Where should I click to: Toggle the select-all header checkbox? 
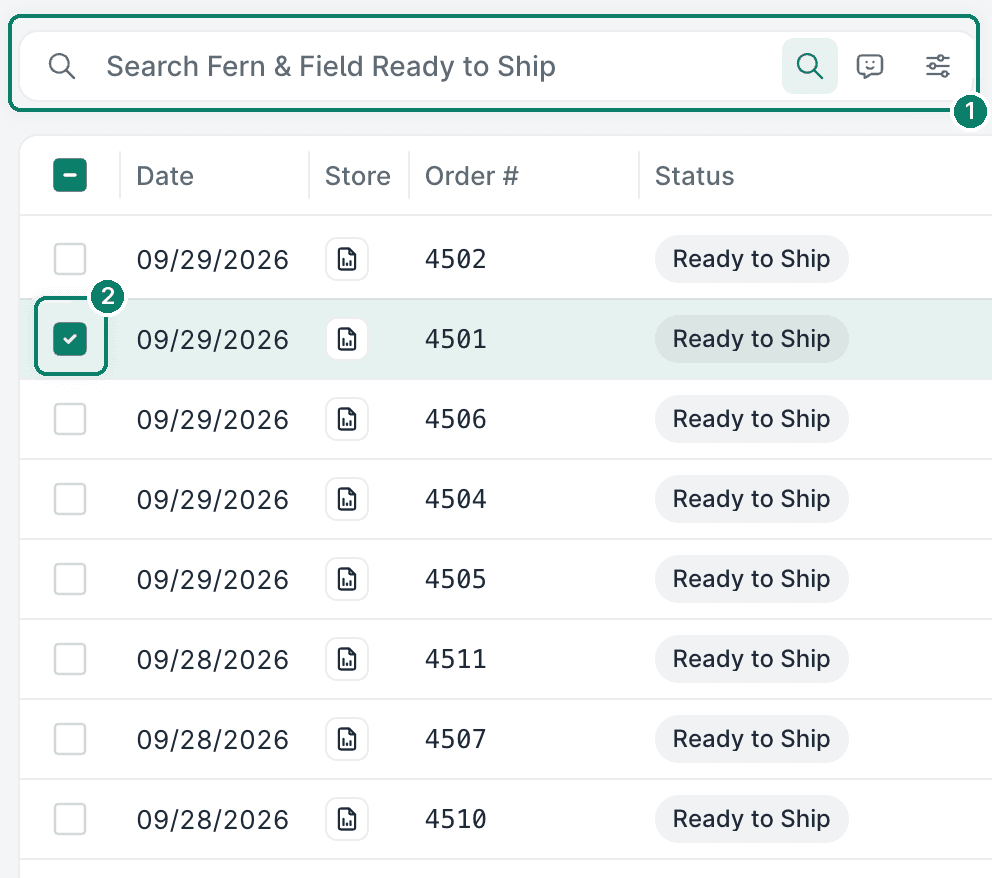pos(70,175)
